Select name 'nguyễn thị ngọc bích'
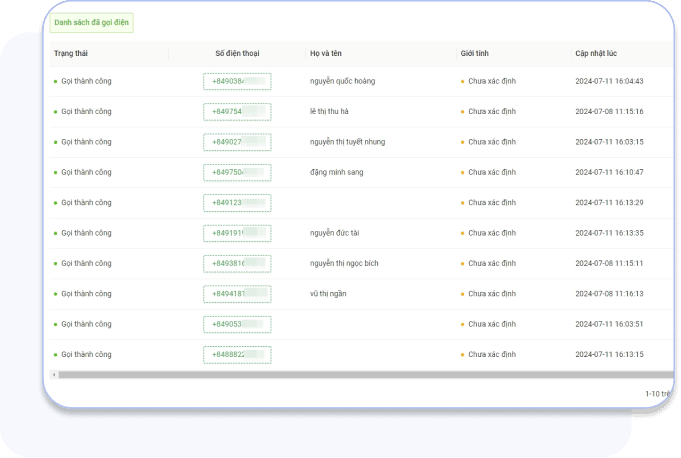Screen dimensions: 681x458 [344, 264]
